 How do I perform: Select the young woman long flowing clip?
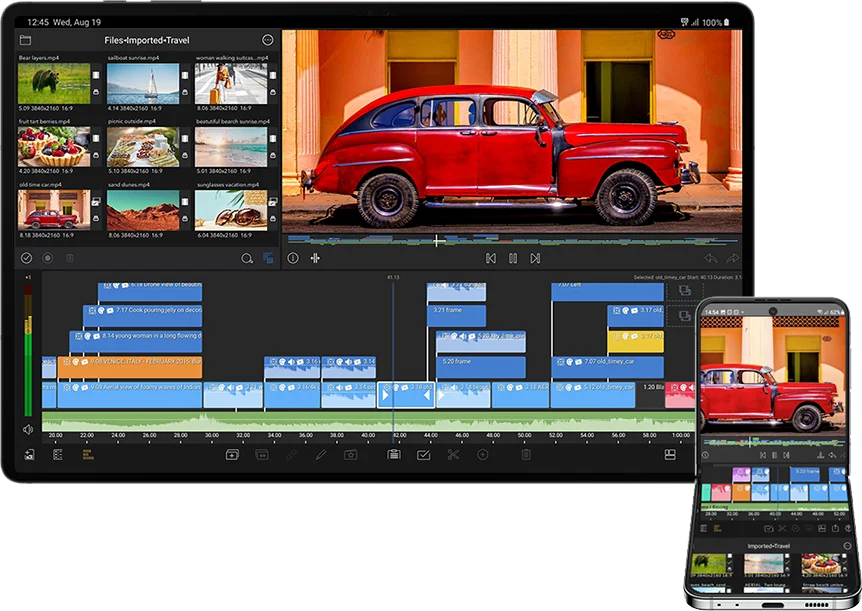point(136,342)
